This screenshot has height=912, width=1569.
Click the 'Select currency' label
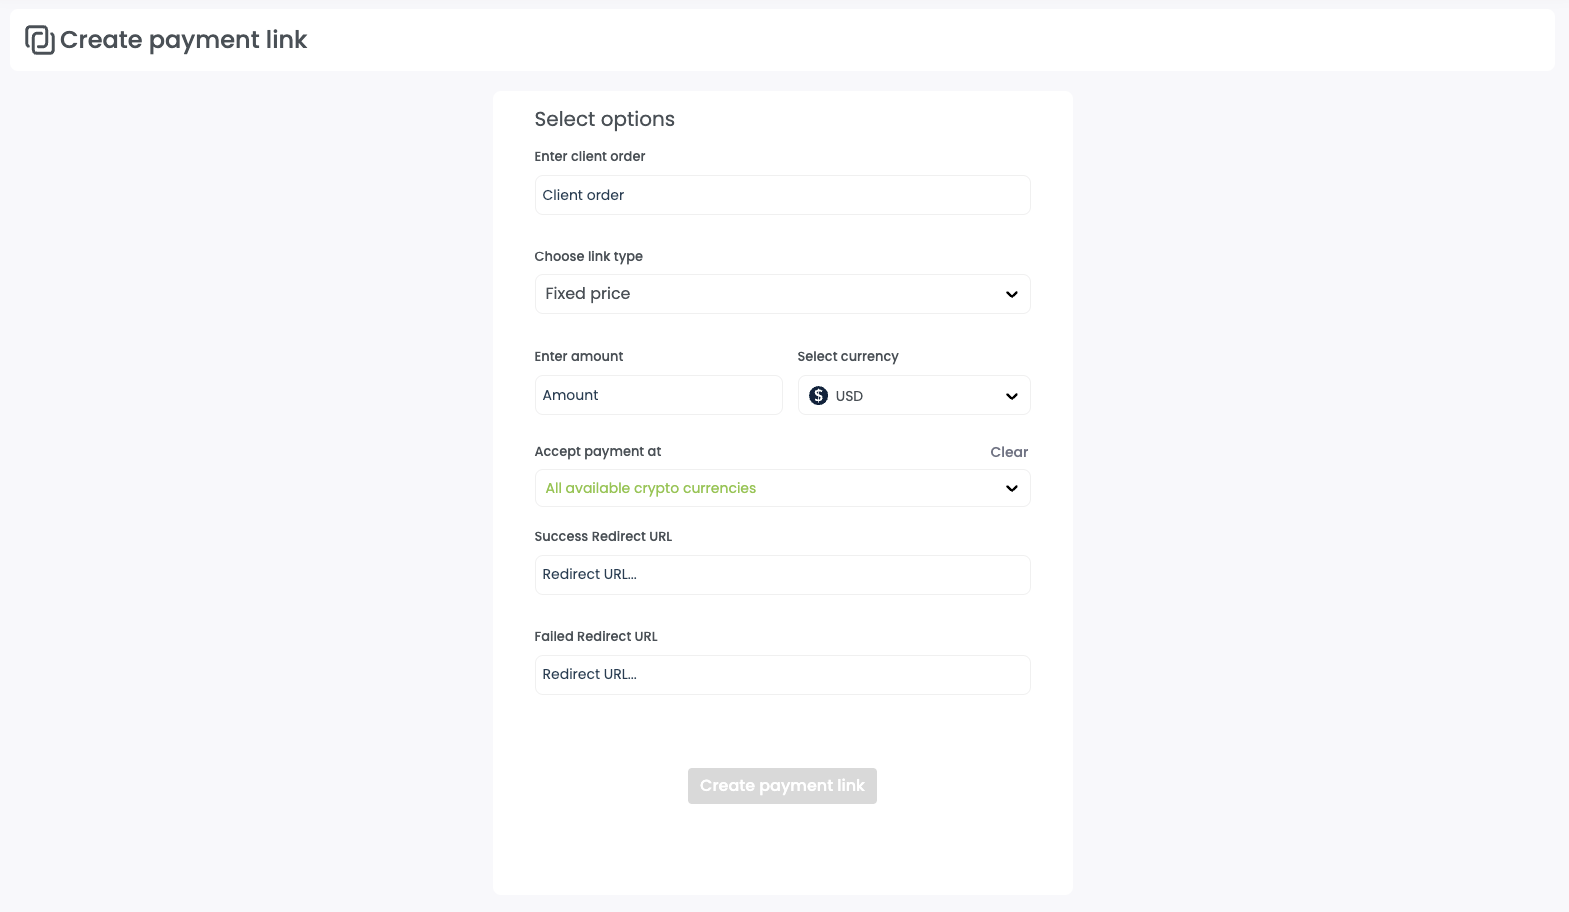coord(848,356)
